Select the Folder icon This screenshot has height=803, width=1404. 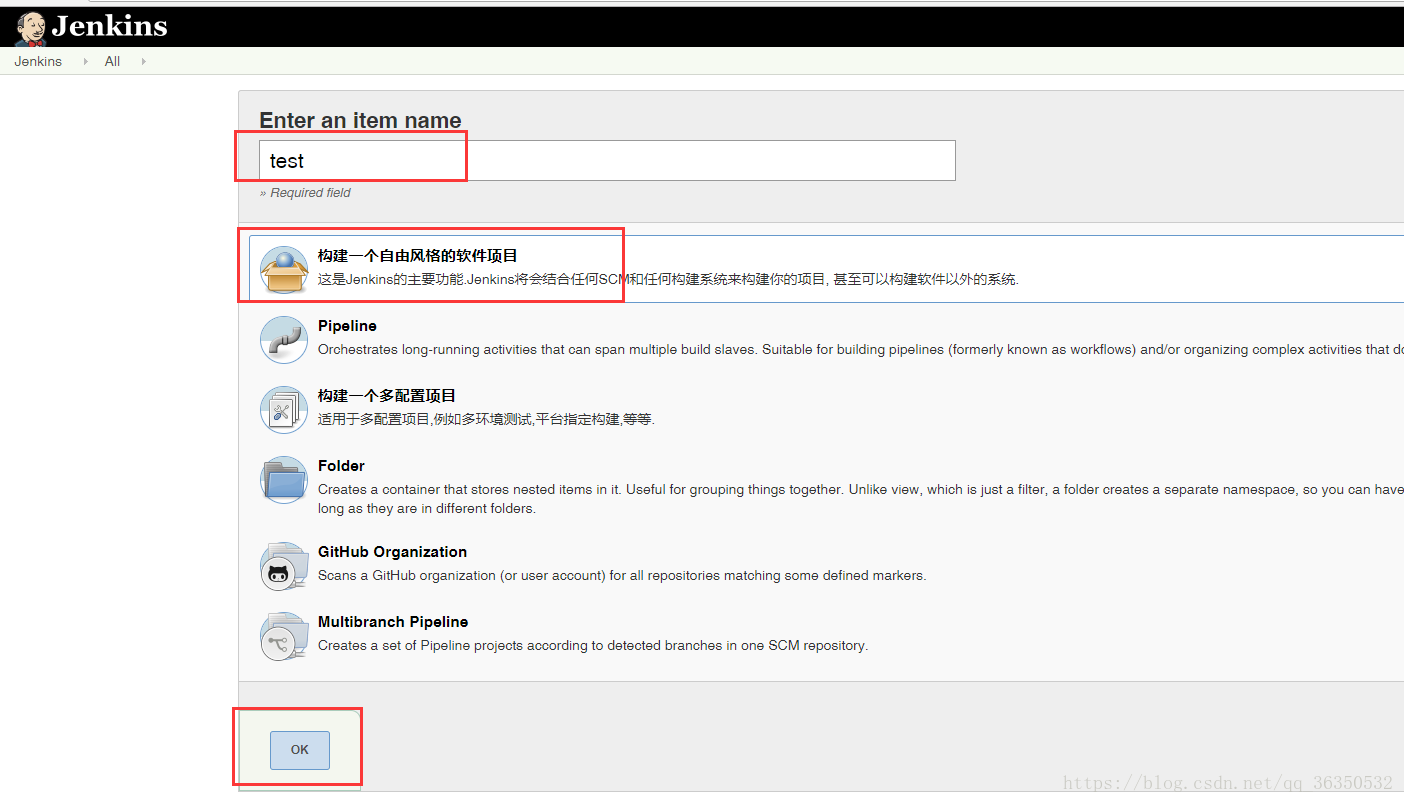[x=284, y=480]
